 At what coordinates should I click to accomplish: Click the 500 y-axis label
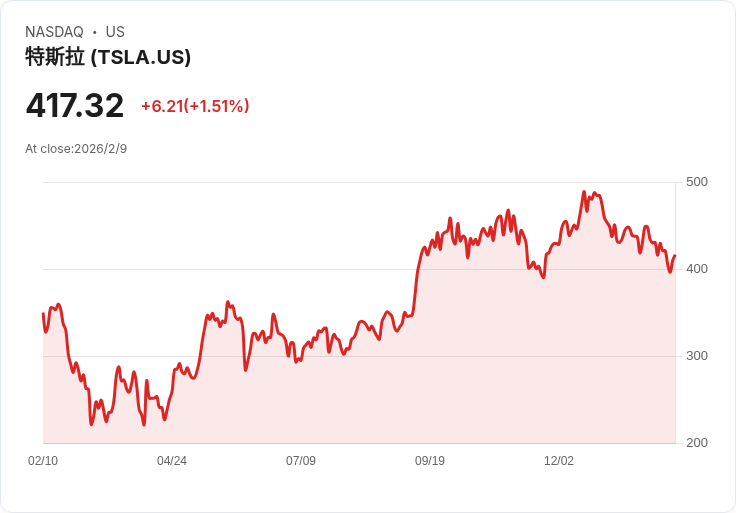[696, 182]
